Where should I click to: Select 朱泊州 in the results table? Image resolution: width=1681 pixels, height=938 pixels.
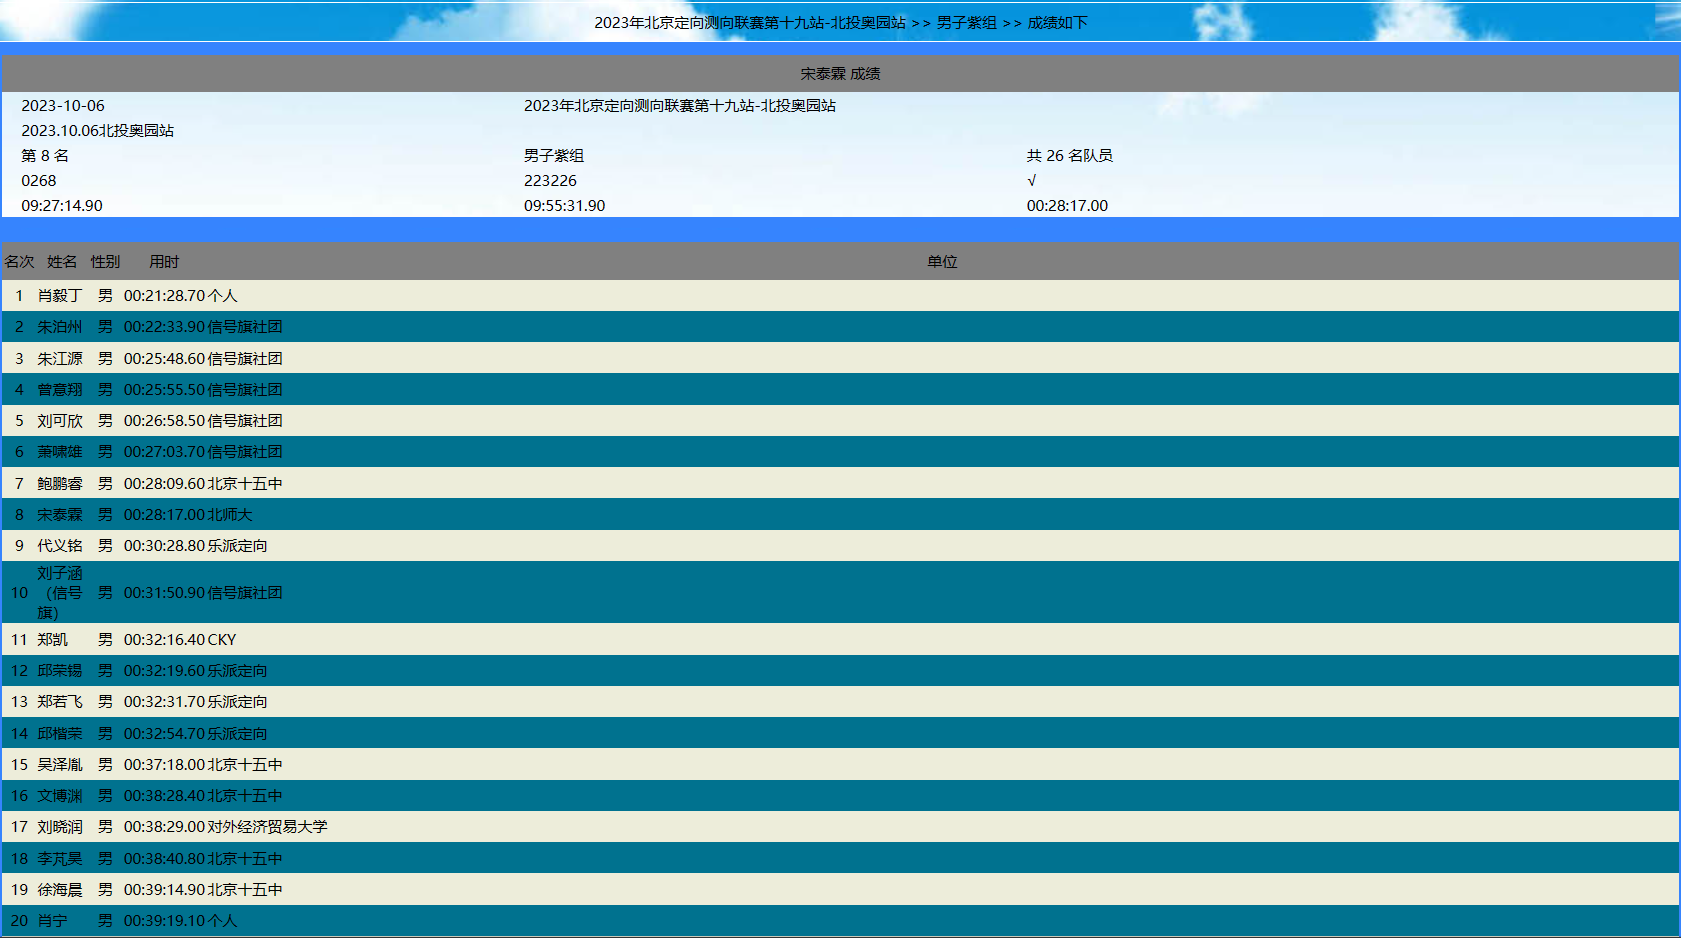click(x=59, y=327)
